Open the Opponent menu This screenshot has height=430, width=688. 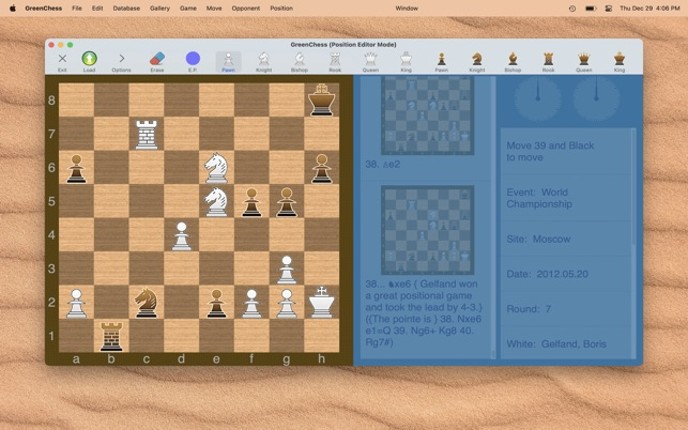click(x=246, y=8)
